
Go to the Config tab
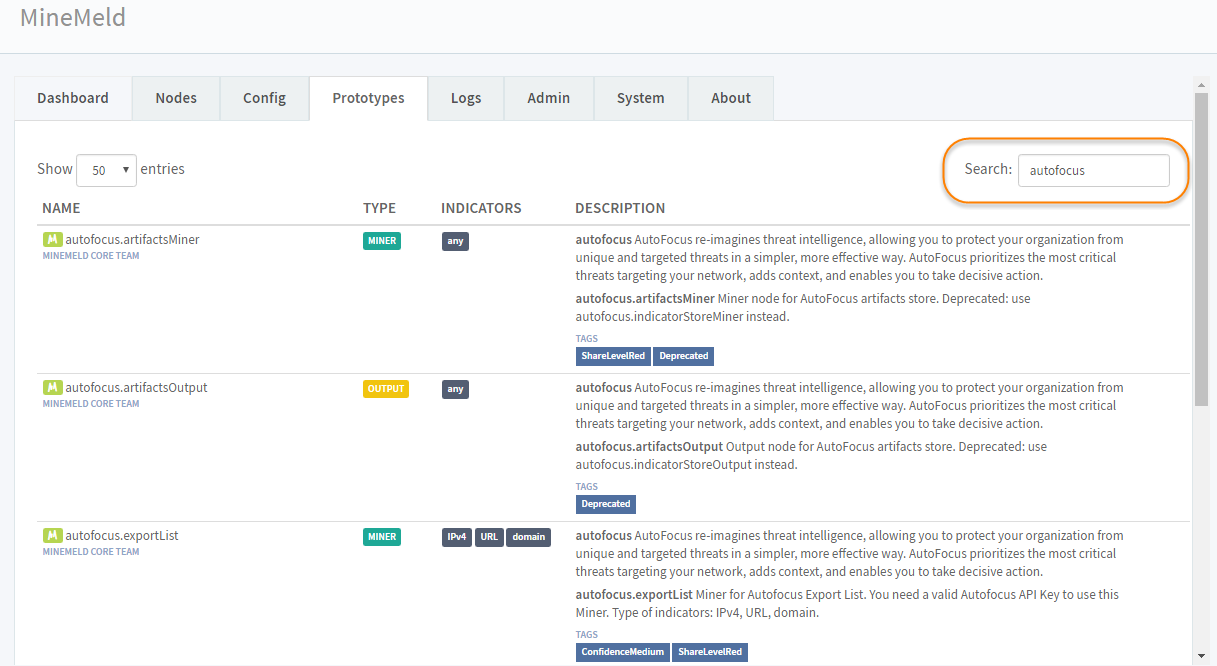tap(264, 98)
